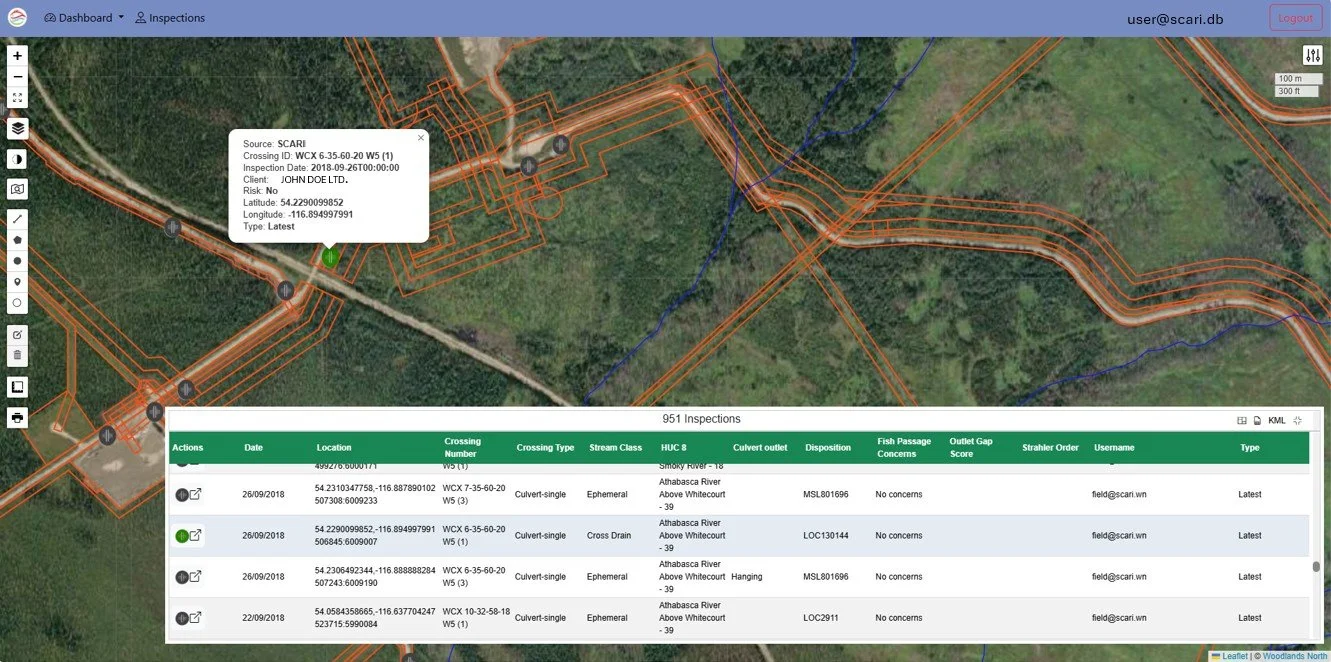The image size is (1331, 662).
Task: Sort by Crossing Number column
Action: tap(463, 448)
